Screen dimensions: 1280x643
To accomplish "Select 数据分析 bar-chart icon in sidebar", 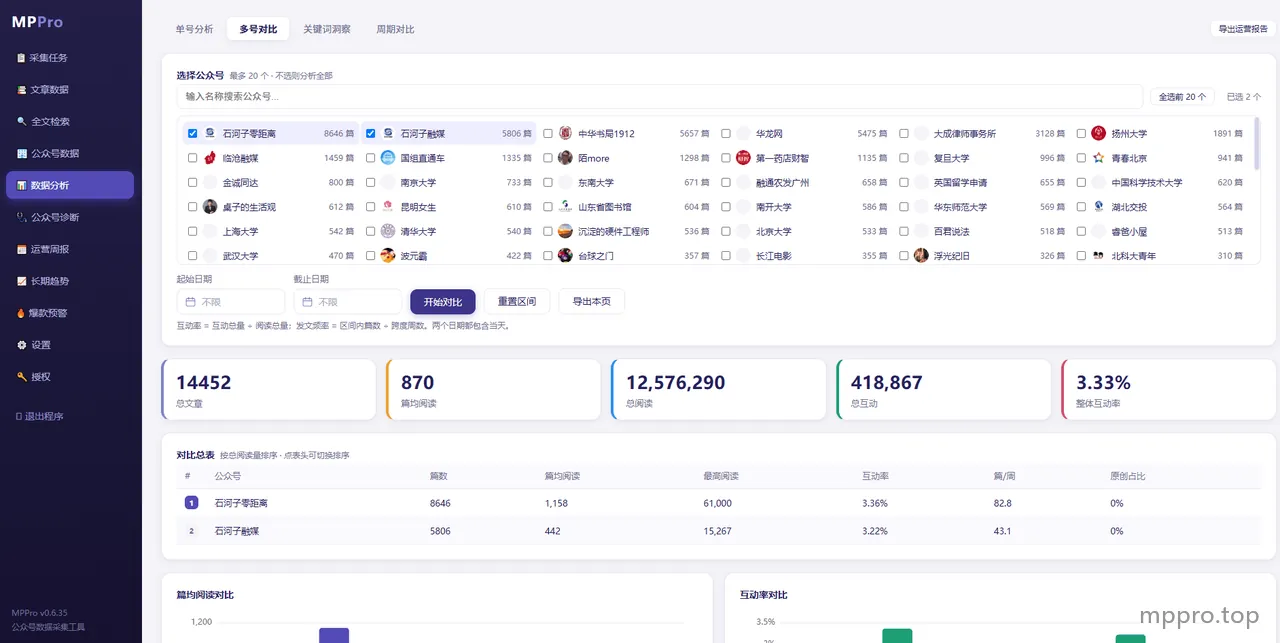I will coord(21,186).
